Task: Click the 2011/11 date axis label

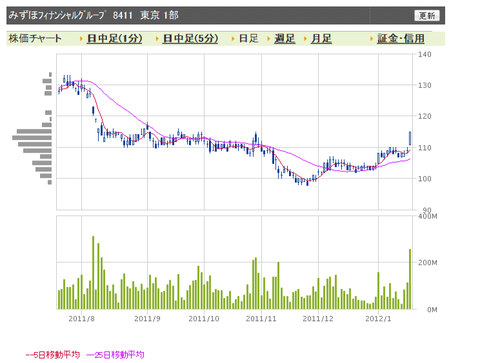Action: (x=261, y=319)
